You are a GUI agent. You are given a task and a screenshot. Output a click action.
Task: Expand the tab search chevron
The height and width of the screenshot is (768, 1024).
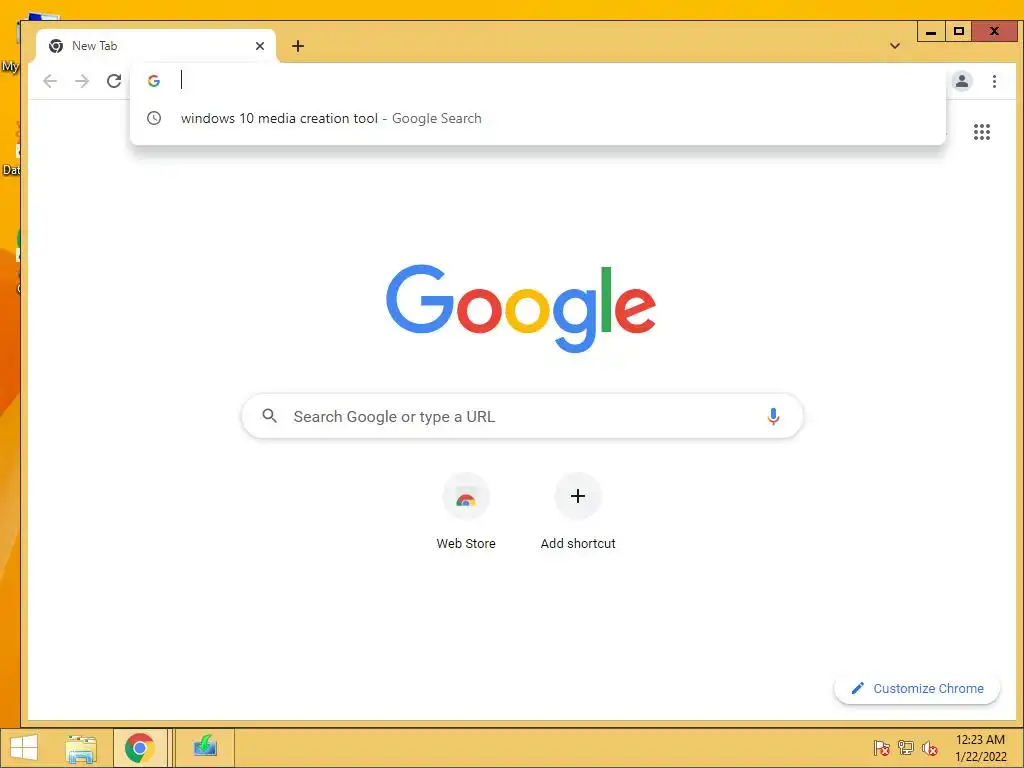(x=895, y=46)
